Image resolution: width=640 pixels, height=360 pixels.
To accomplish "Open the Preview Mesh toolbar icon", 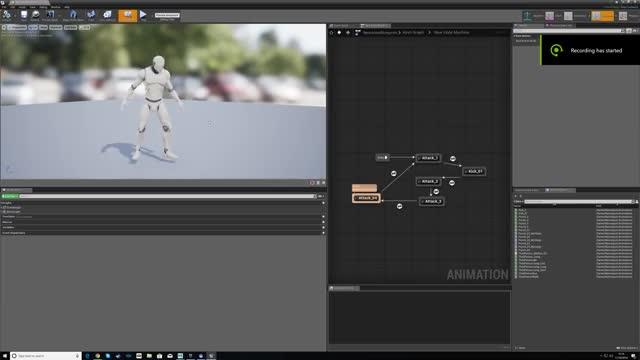I will pos(50,15).
